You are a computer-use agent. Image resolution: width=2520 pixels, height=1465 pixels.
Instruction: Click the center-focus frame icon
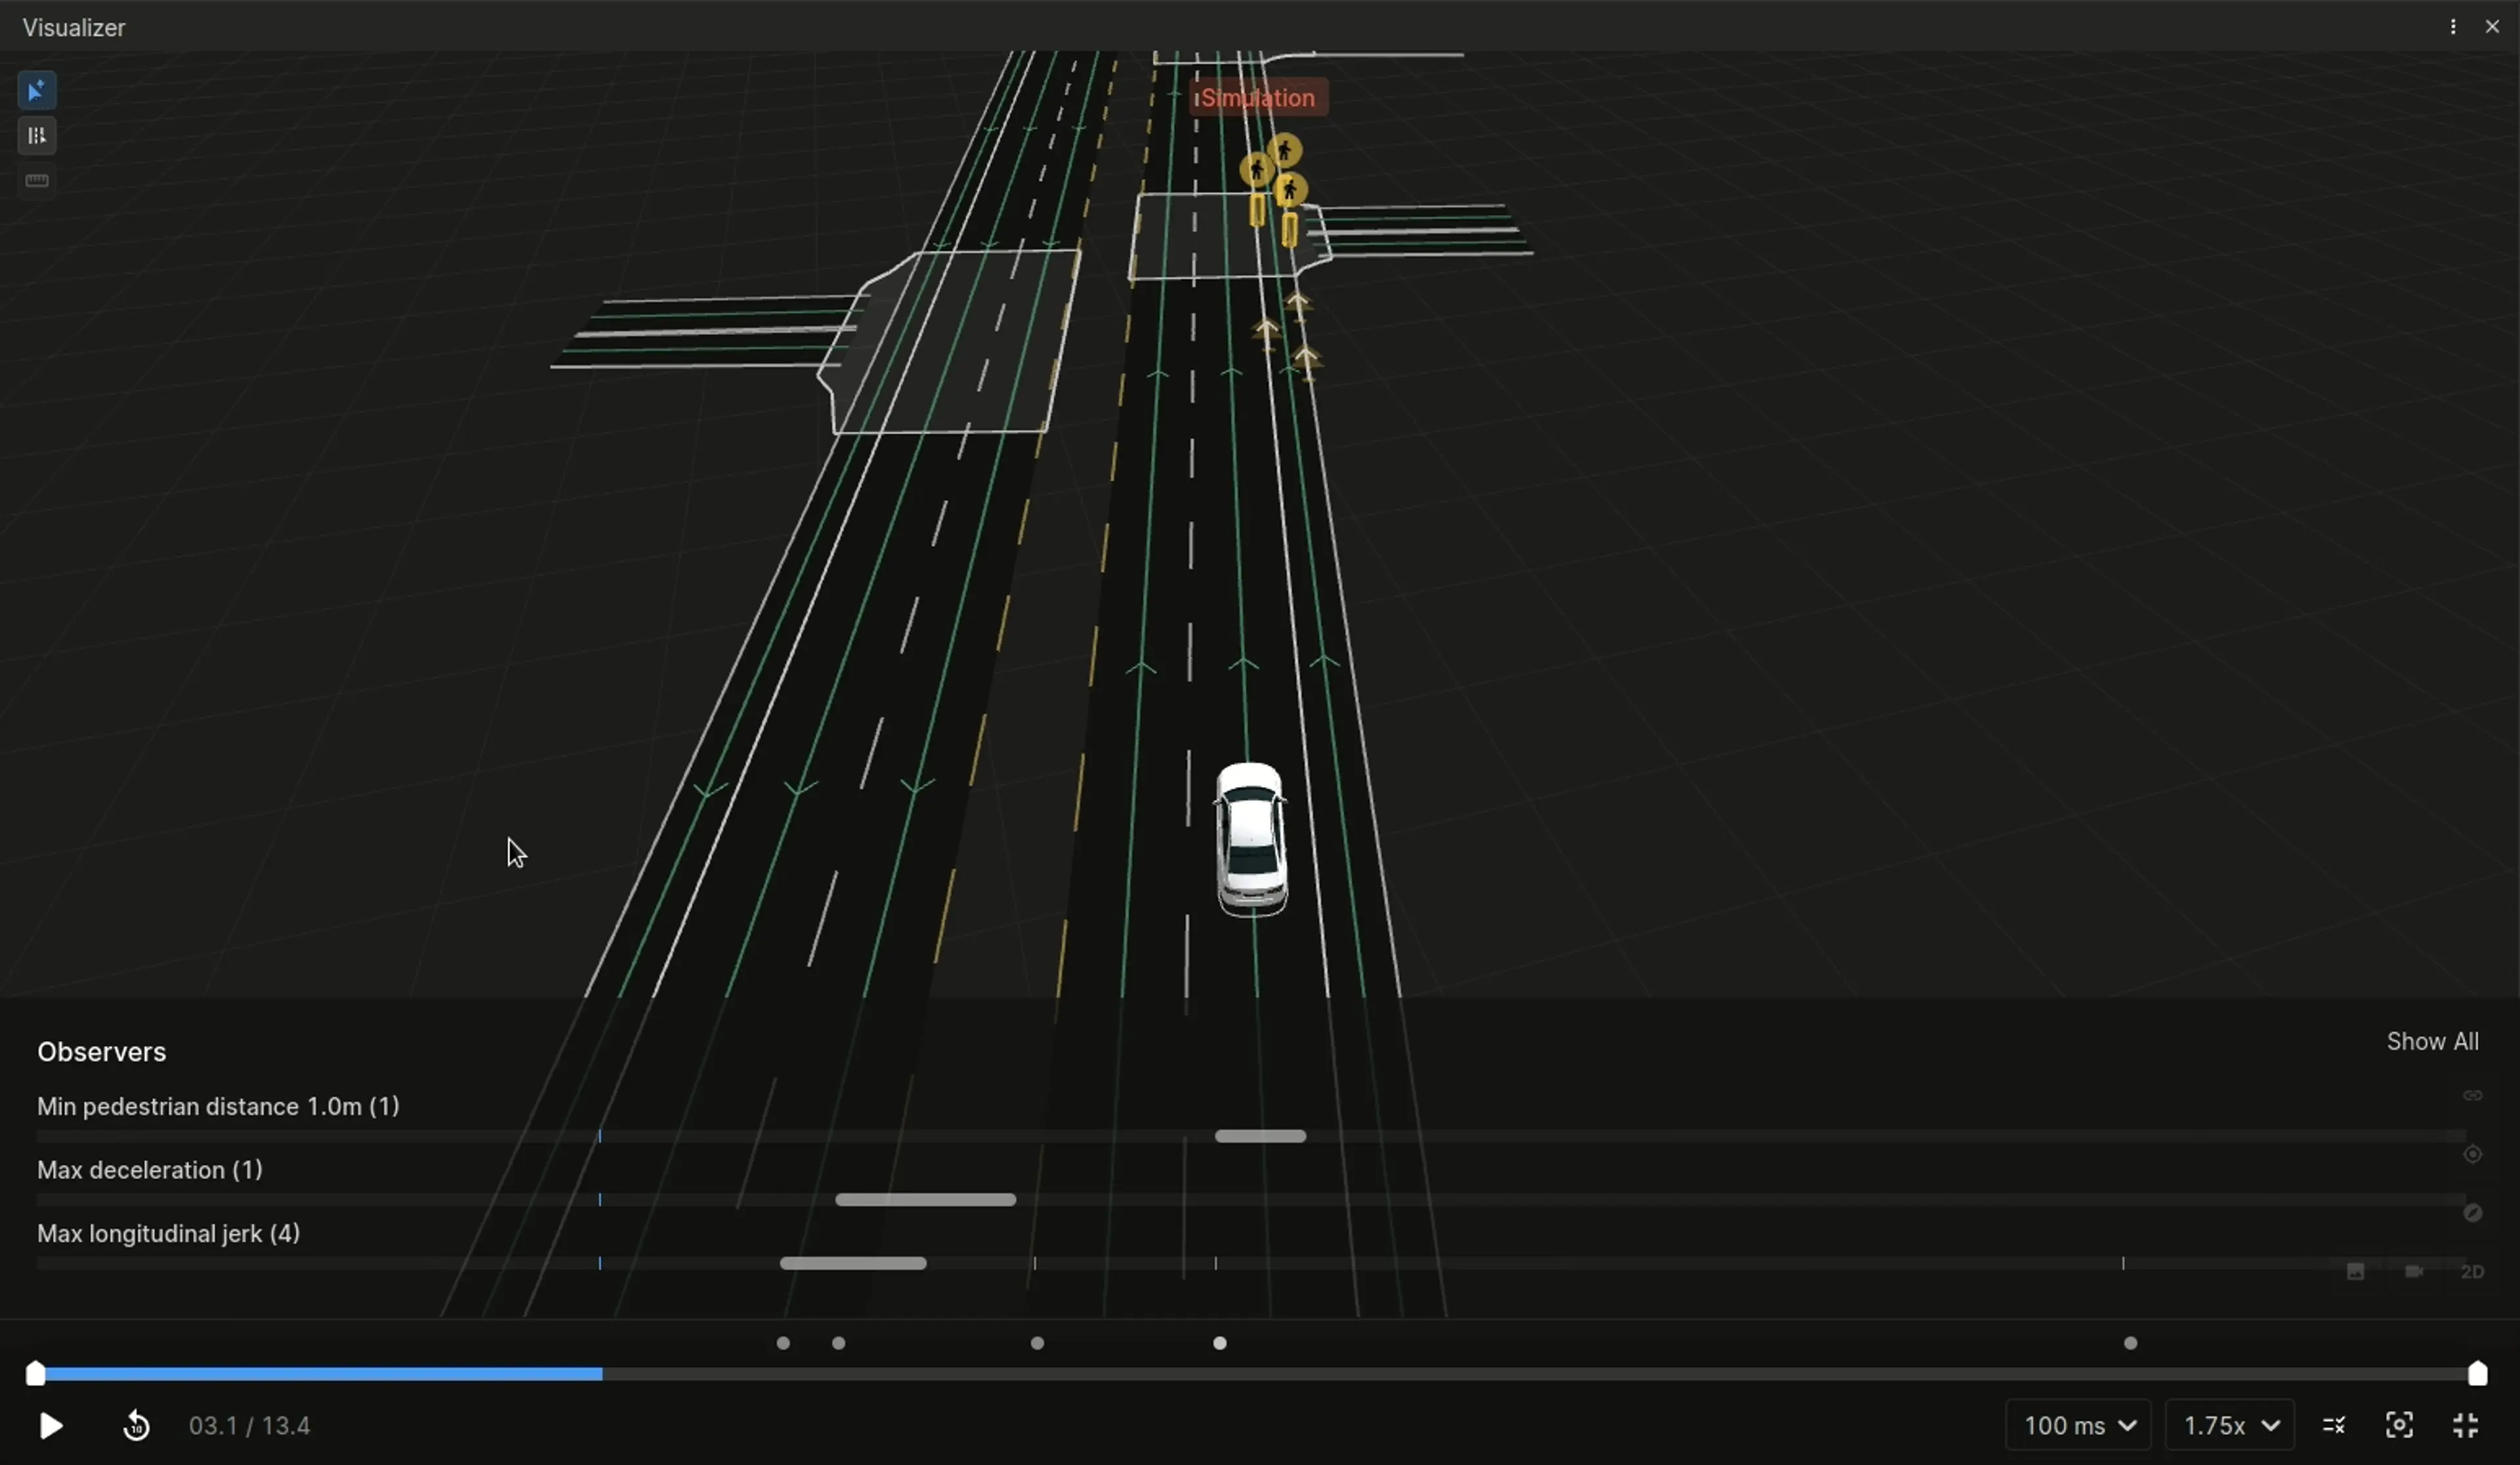pos(2399,1426)
